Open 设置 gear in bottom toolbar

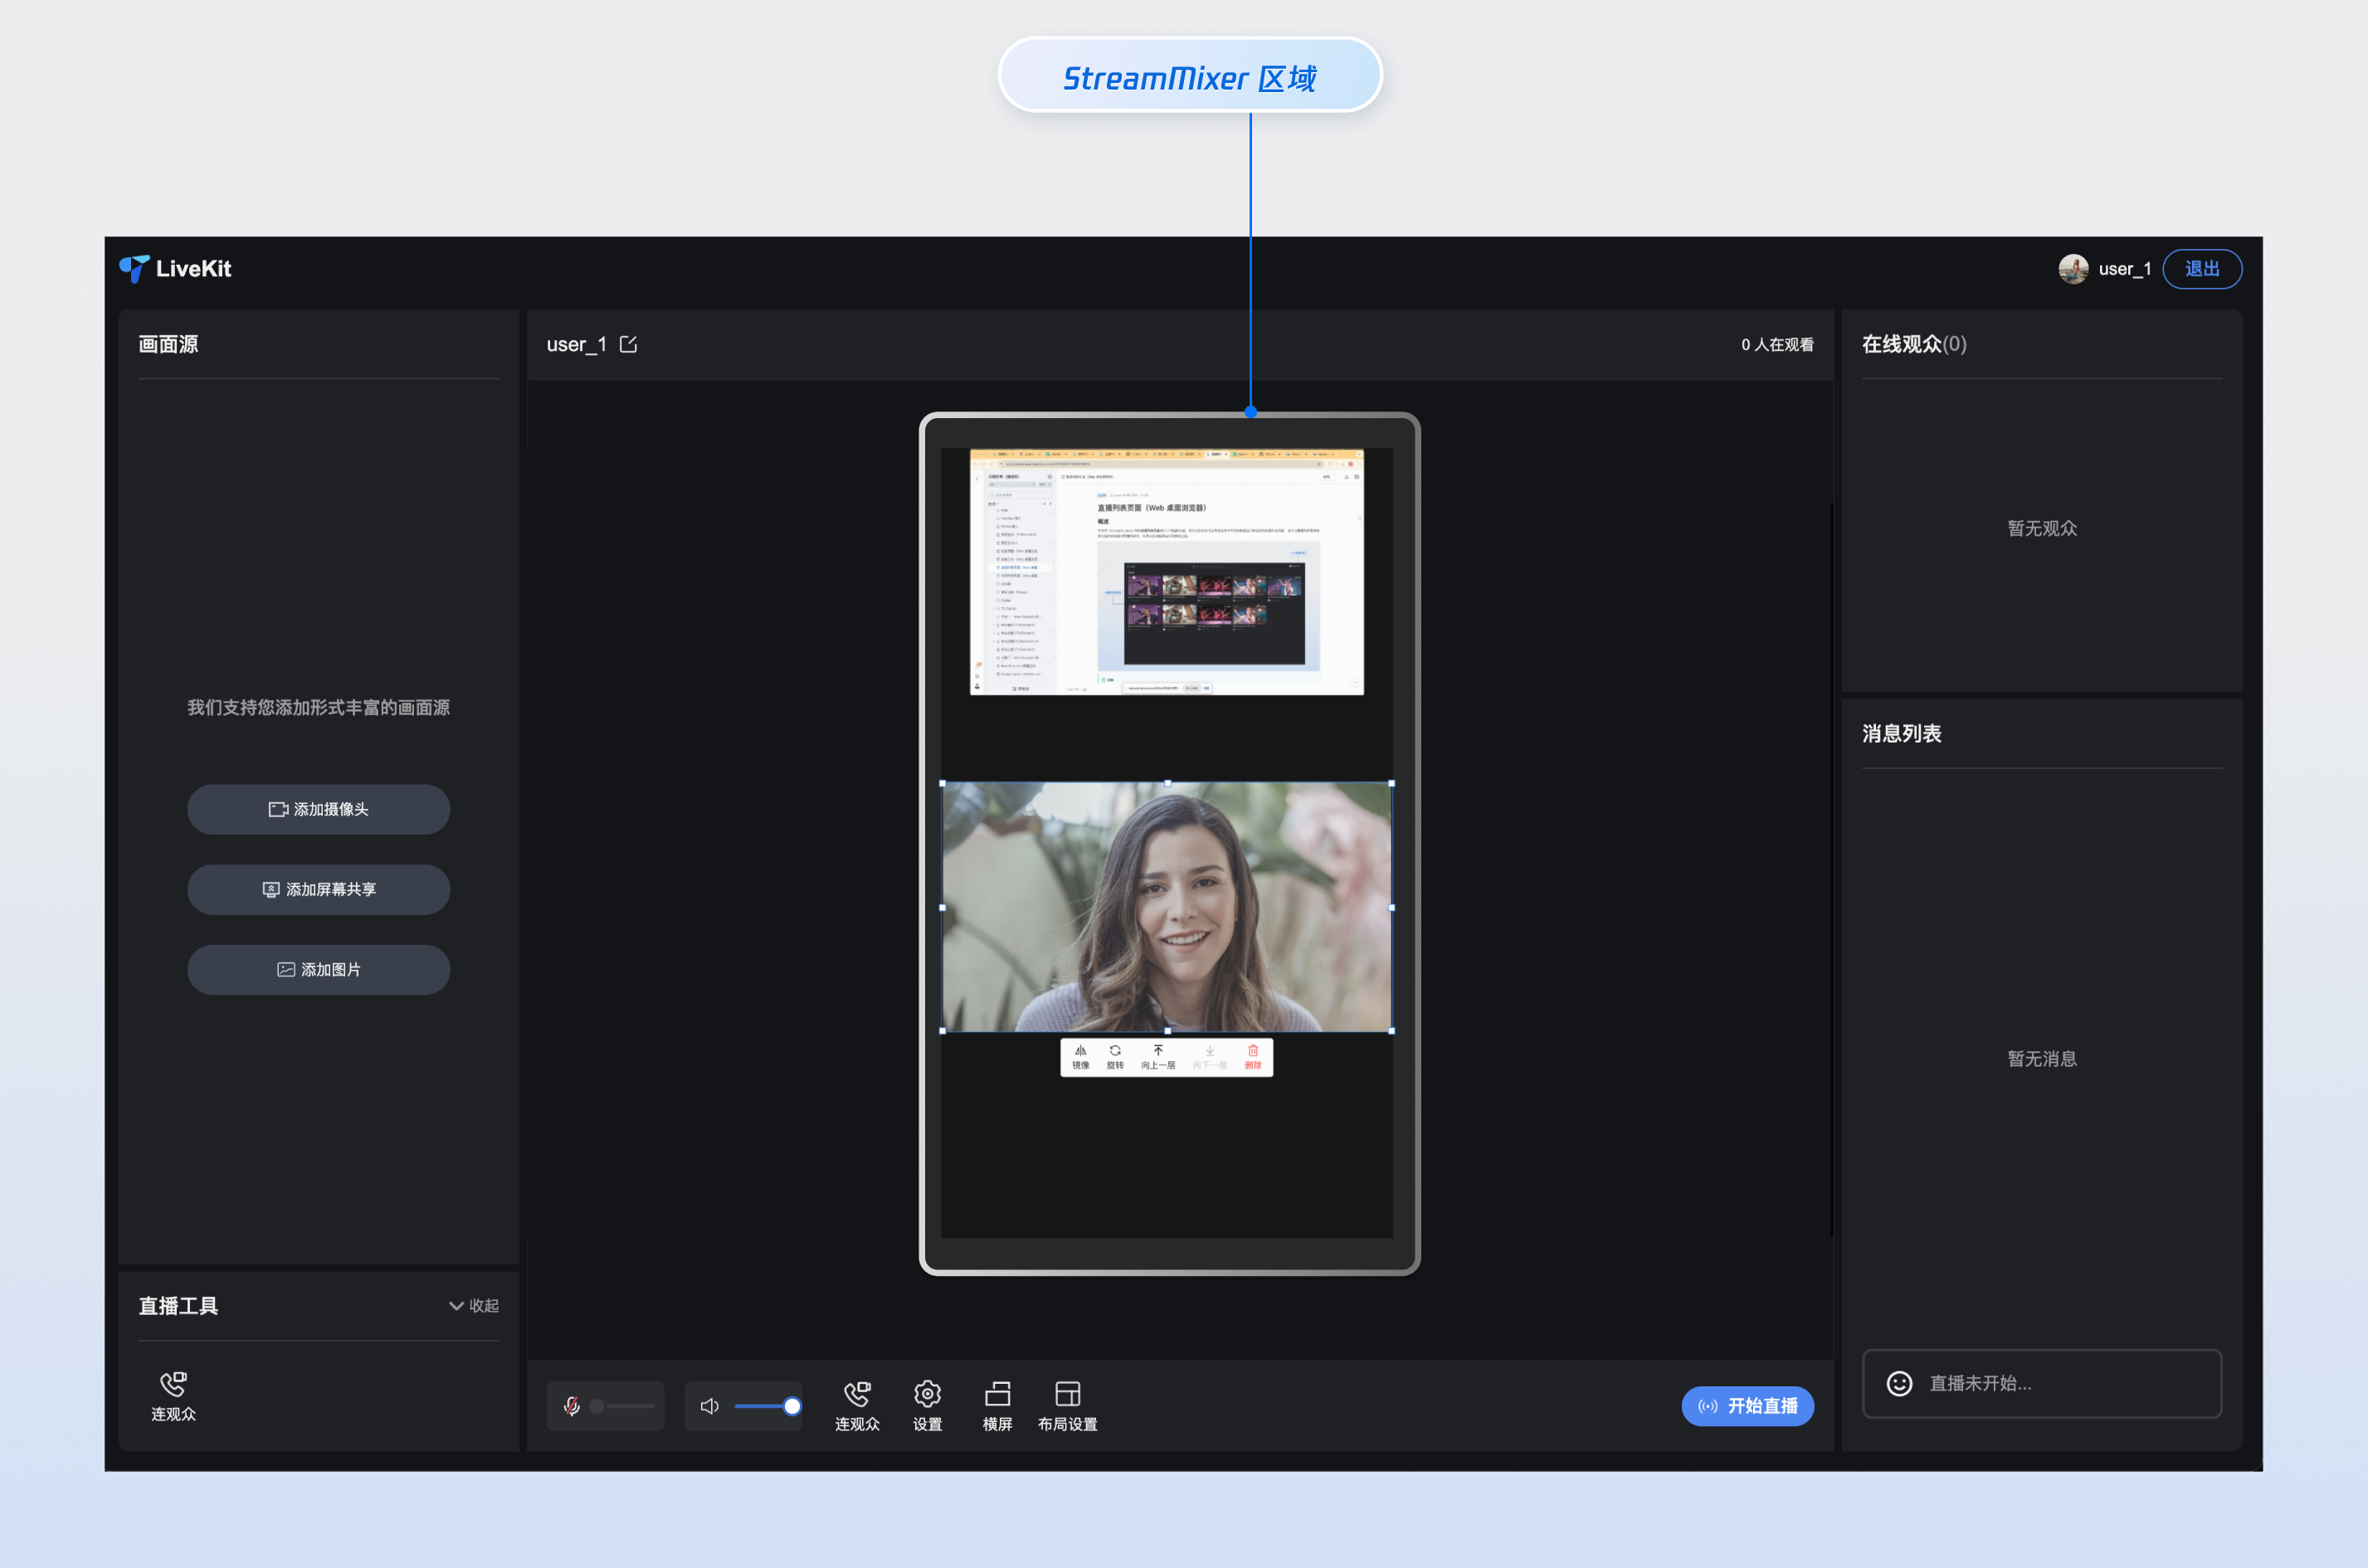[927, 1404]
